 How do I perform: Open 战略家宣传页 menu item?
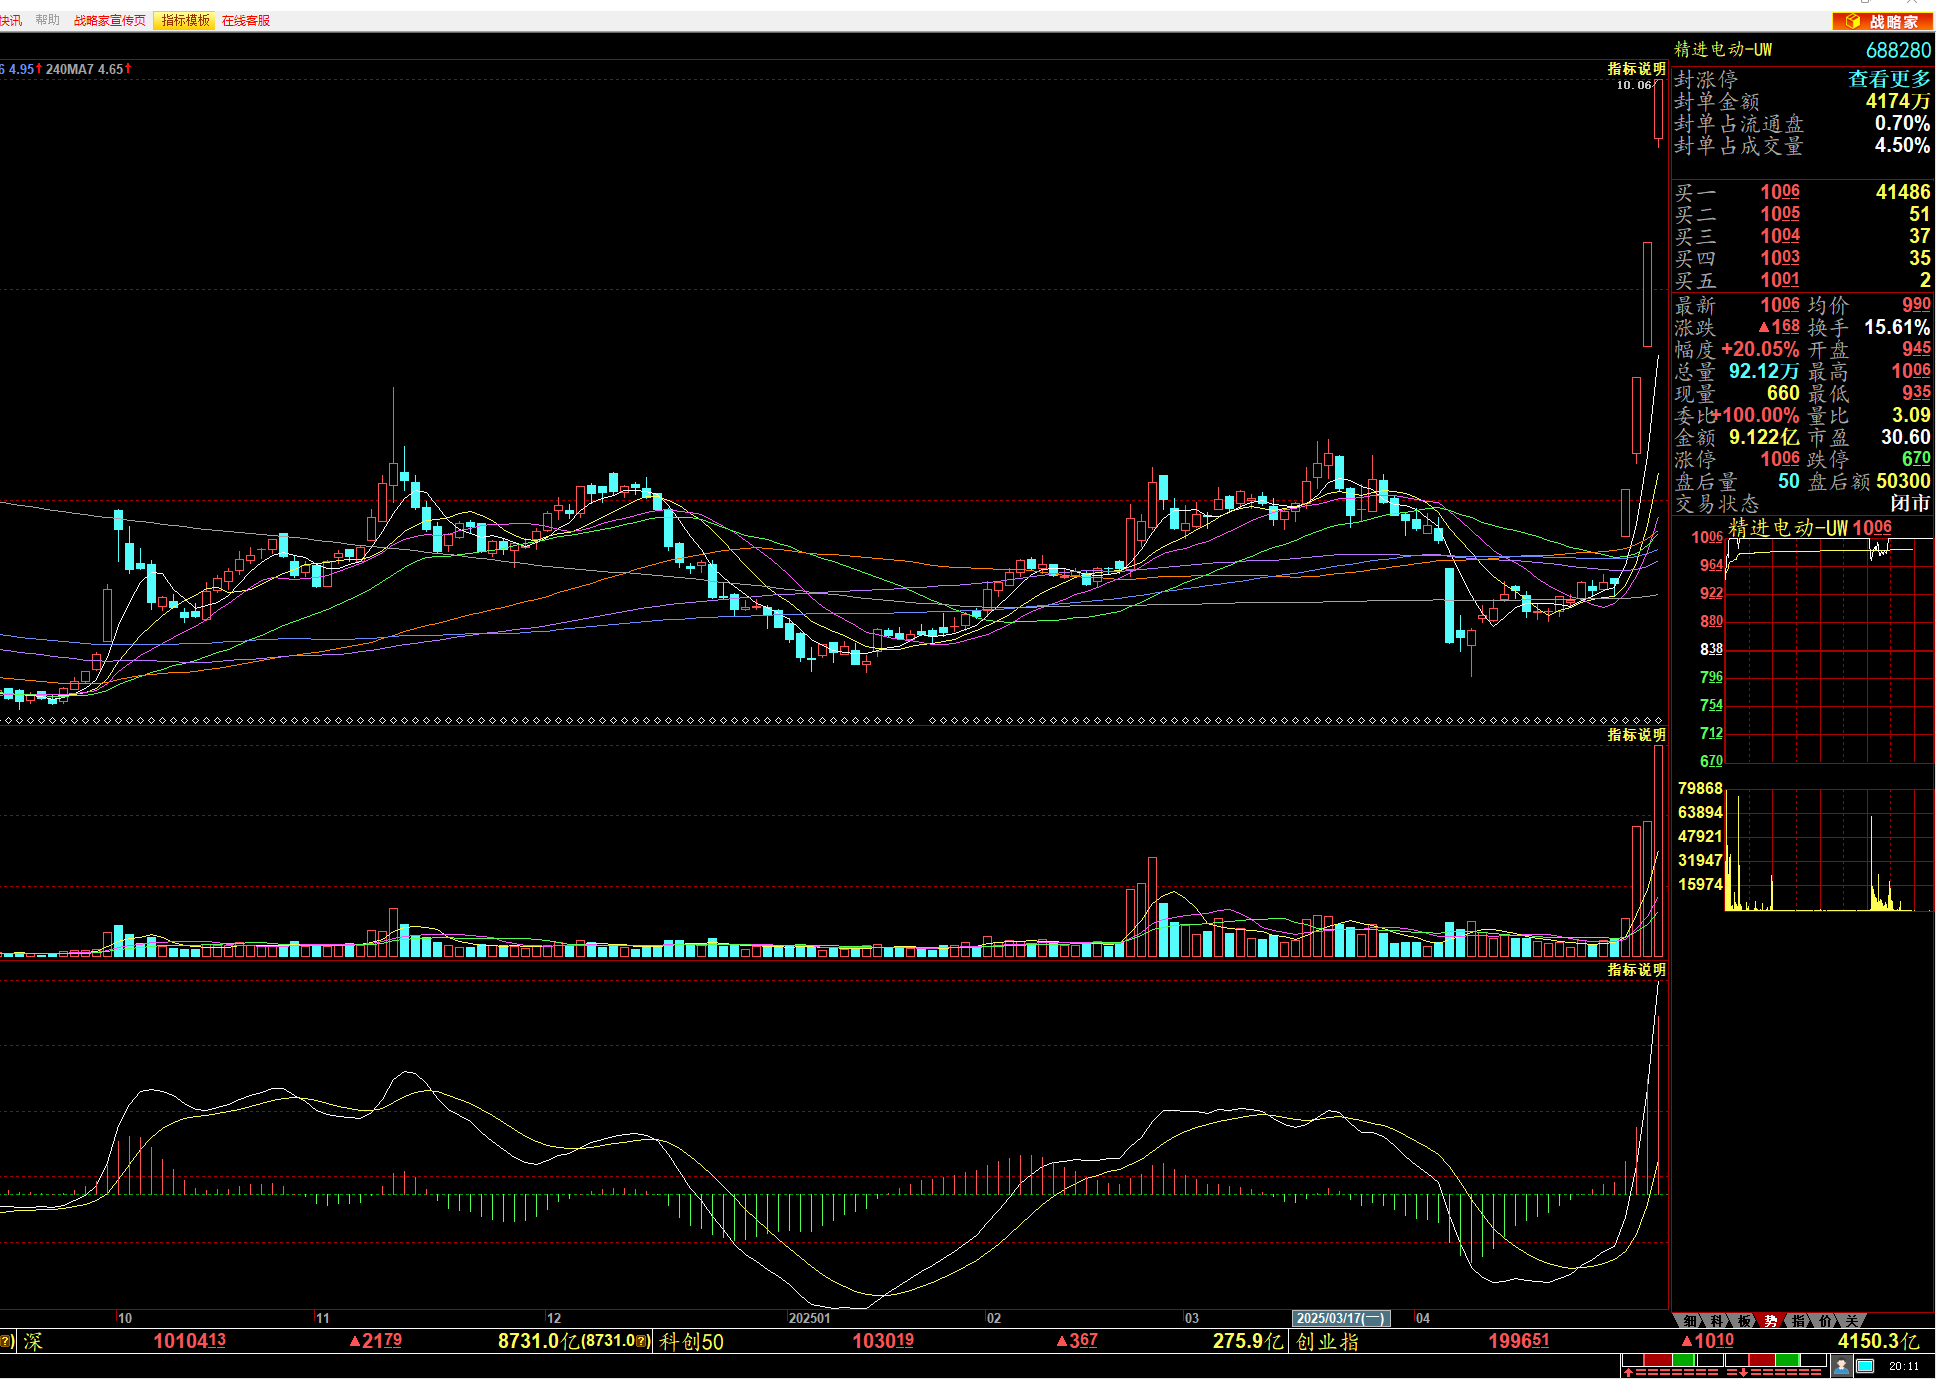click(x=109, y=20)
